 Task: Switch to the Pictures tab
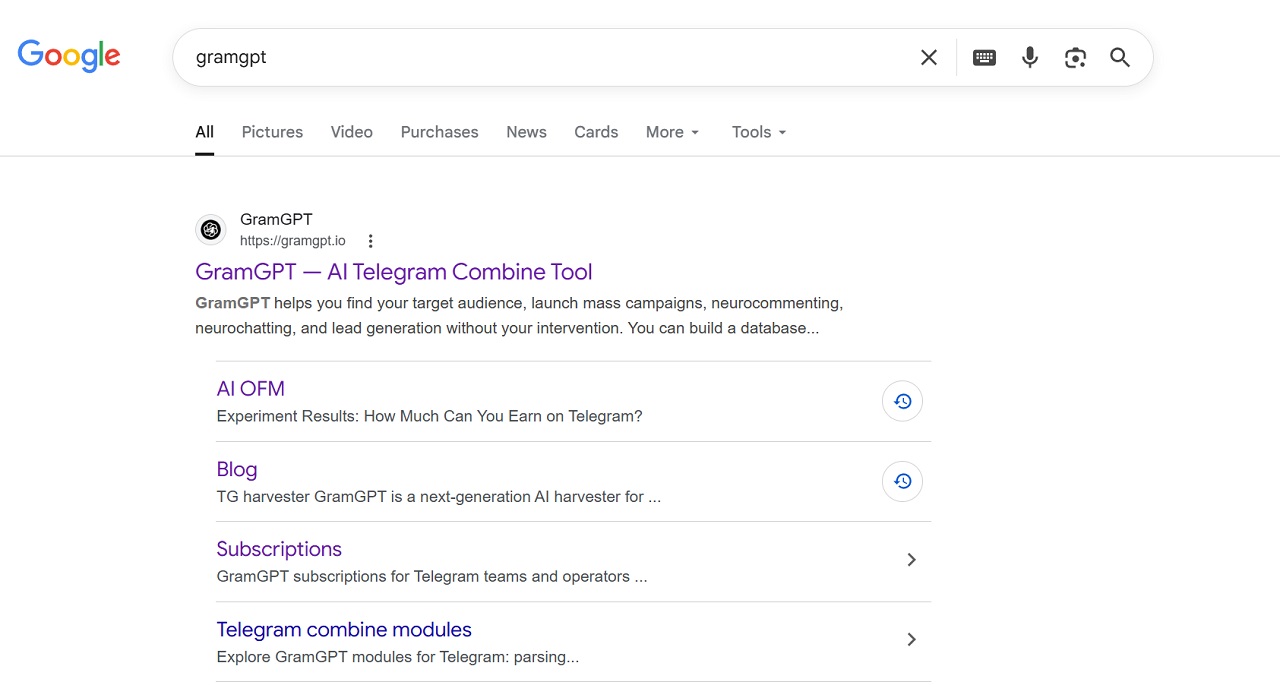coord(272,132)
